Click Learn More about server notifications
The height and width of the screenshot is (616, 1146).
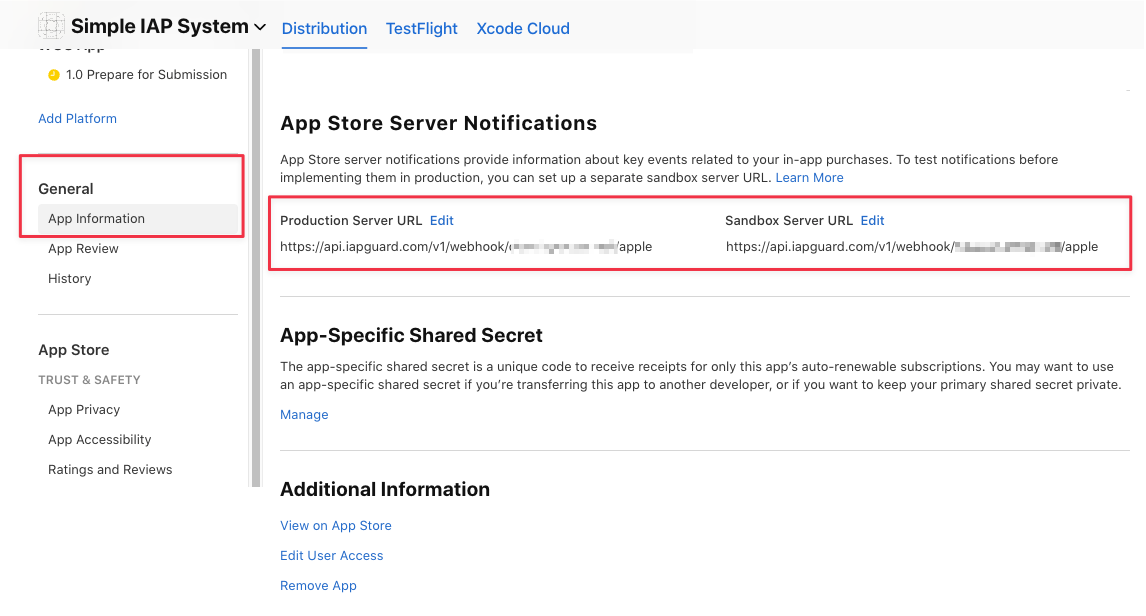tap(809, 178)
